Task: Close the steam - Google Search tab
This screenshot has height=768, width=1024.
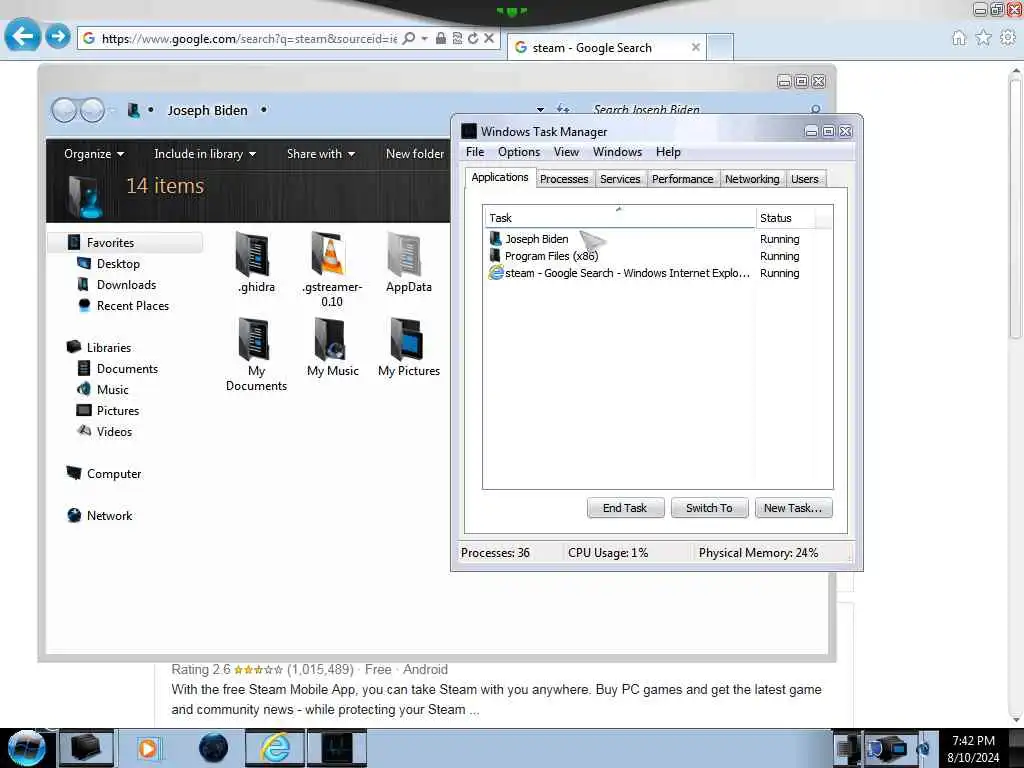Action: (x=696, y=47)
